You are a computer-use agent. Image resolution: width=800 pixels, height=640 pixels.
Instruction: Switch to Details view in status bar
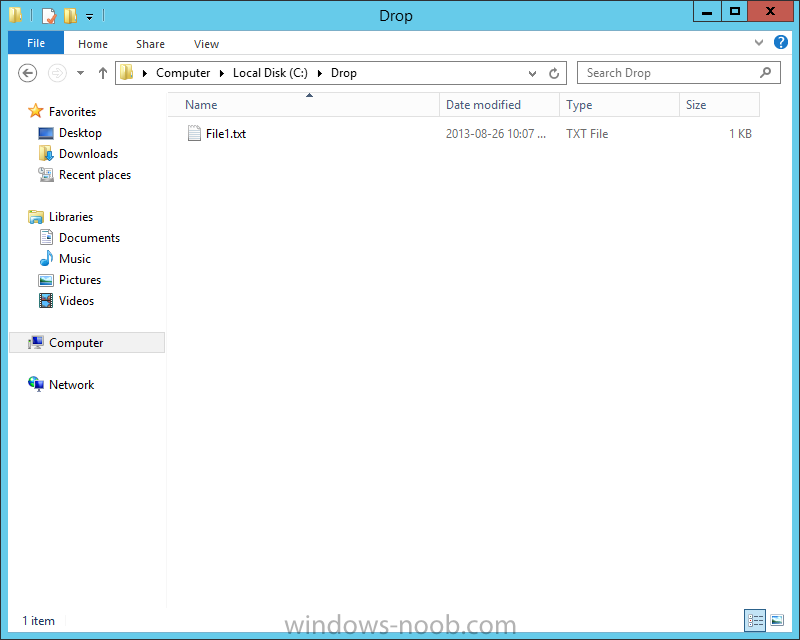(x=755, y=621)
